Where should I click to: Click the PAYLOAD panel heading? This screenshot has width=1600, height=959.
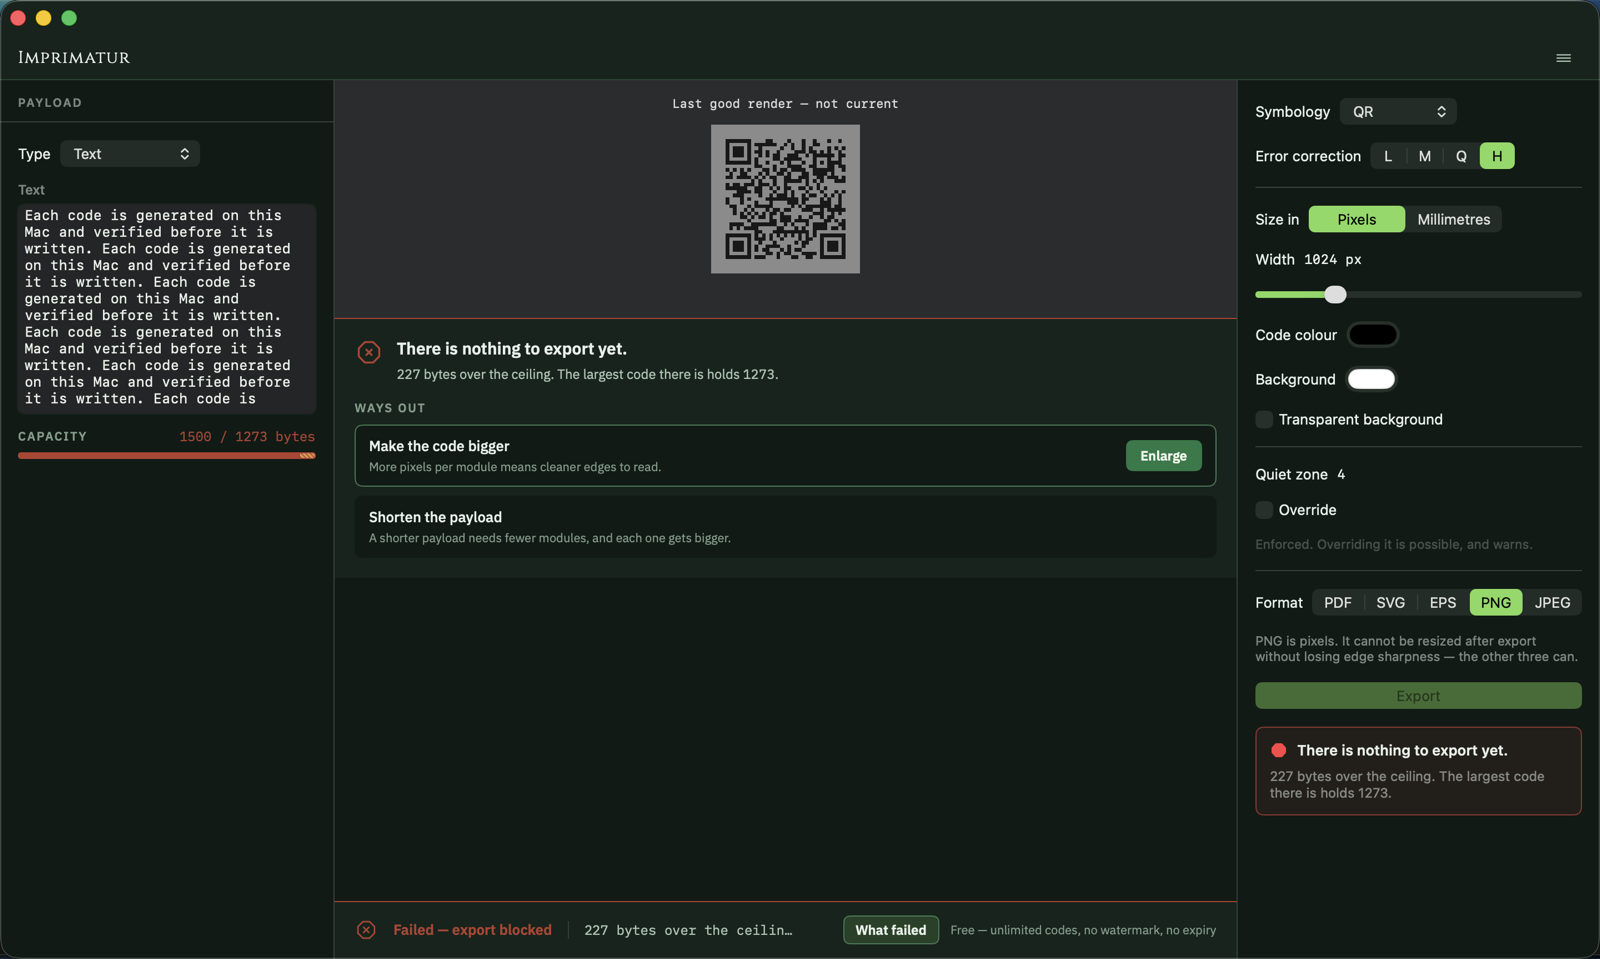pos(50,103)
